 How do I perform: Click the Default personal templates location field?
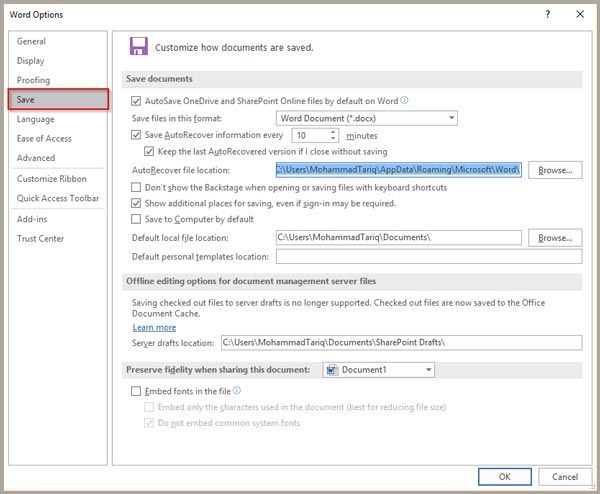pos(429,256)
